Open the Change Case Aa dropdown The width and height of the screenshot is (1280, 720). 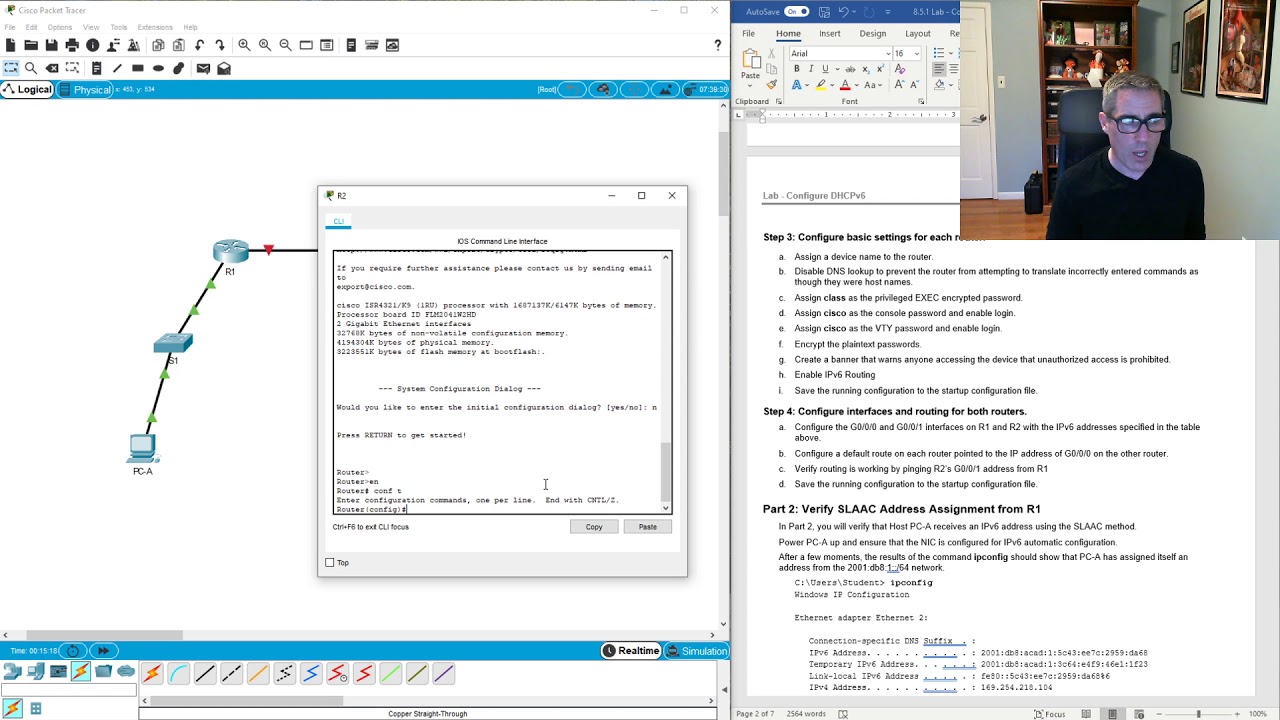(x=873, y=85)
